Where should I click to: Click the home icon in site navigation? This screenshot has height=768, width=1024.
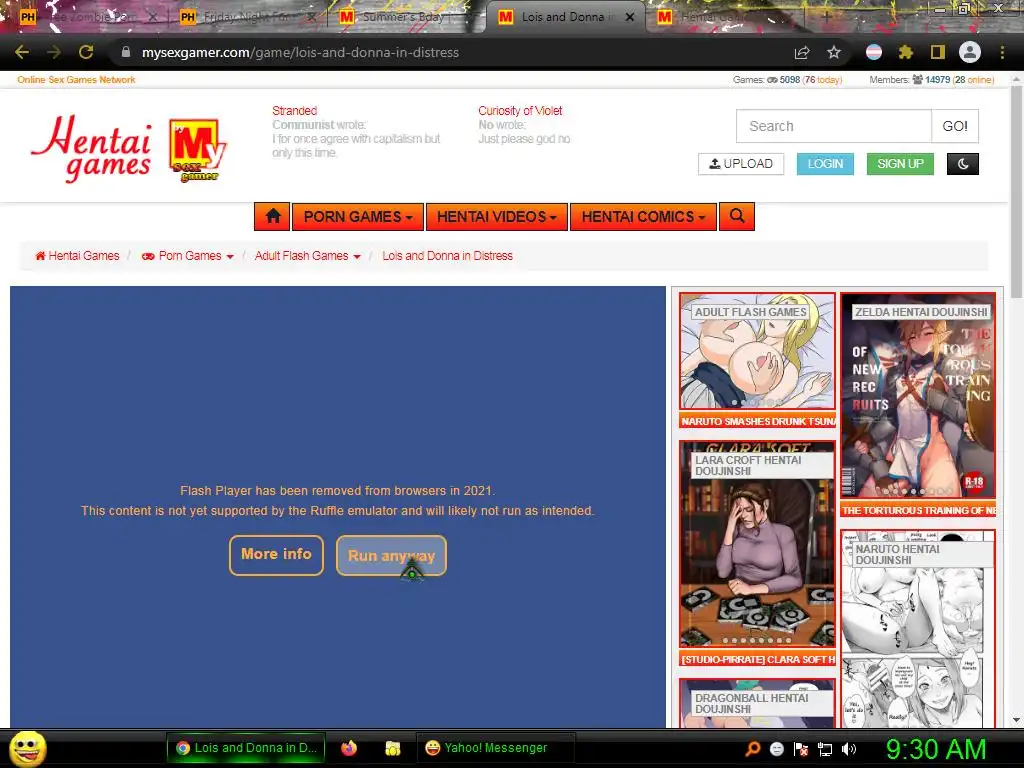pyautogui.click(x=273, y=217)
